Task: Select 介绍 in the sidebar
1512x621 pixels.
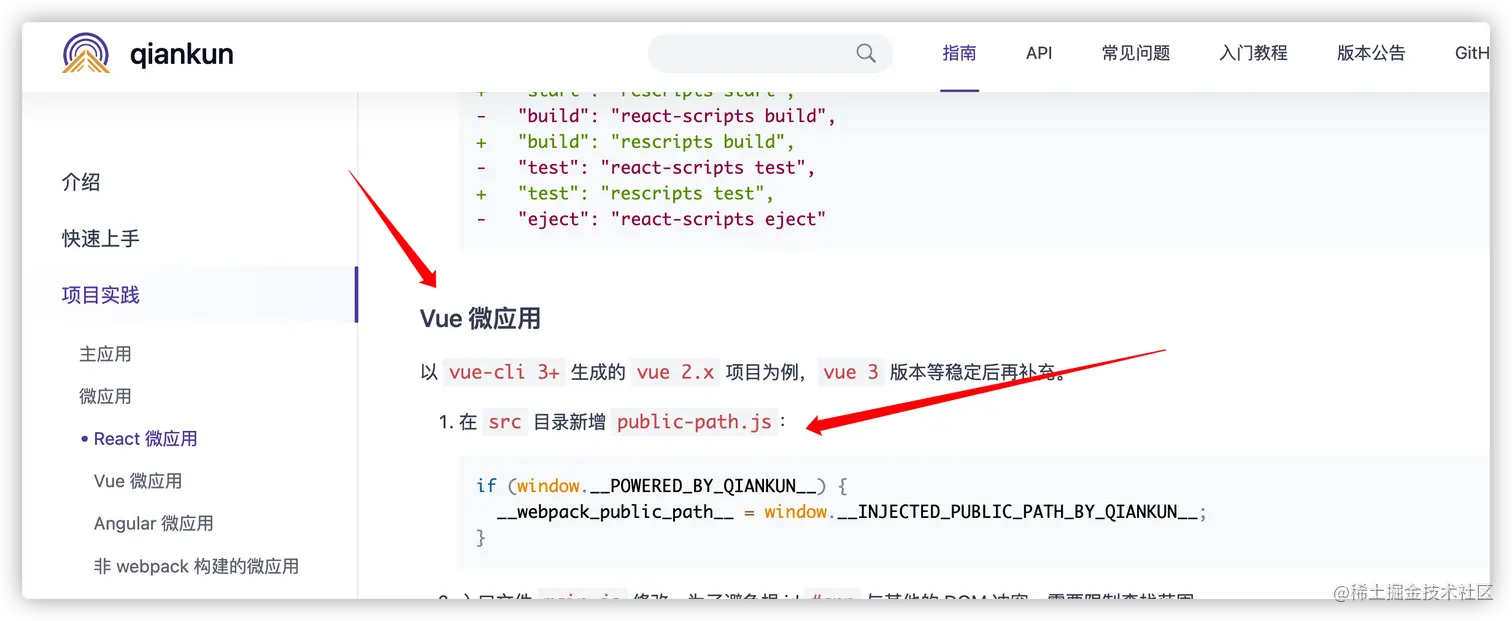Action: pos(81,182)
